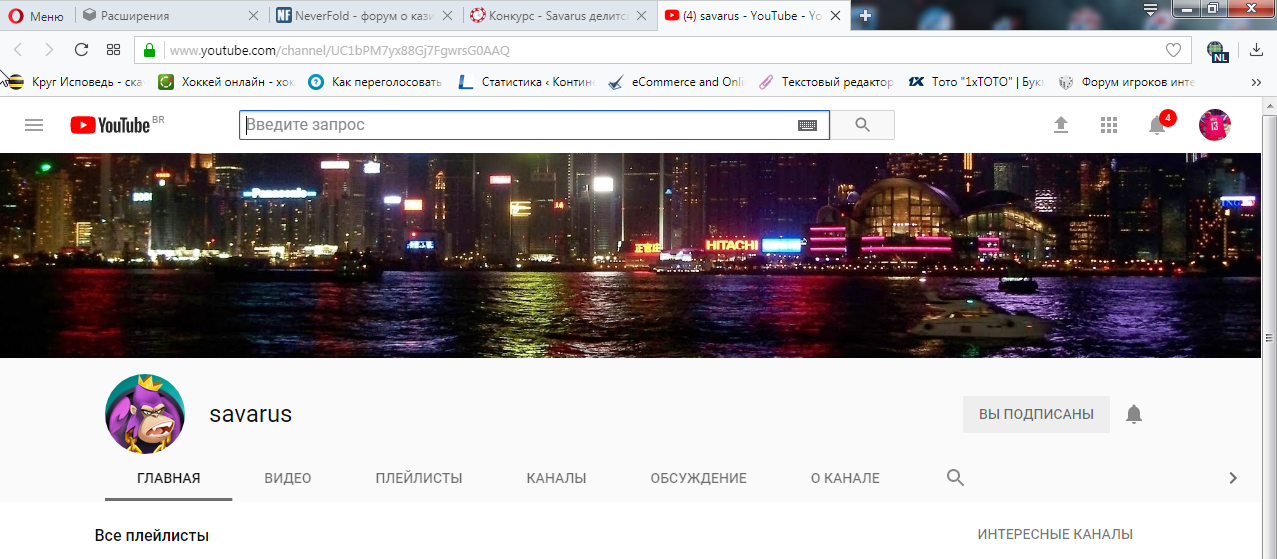The height and width of the screenshot is (559, 1277).
Task: Go to the О КАНАЛЕ tab
Action: [845, 478]
